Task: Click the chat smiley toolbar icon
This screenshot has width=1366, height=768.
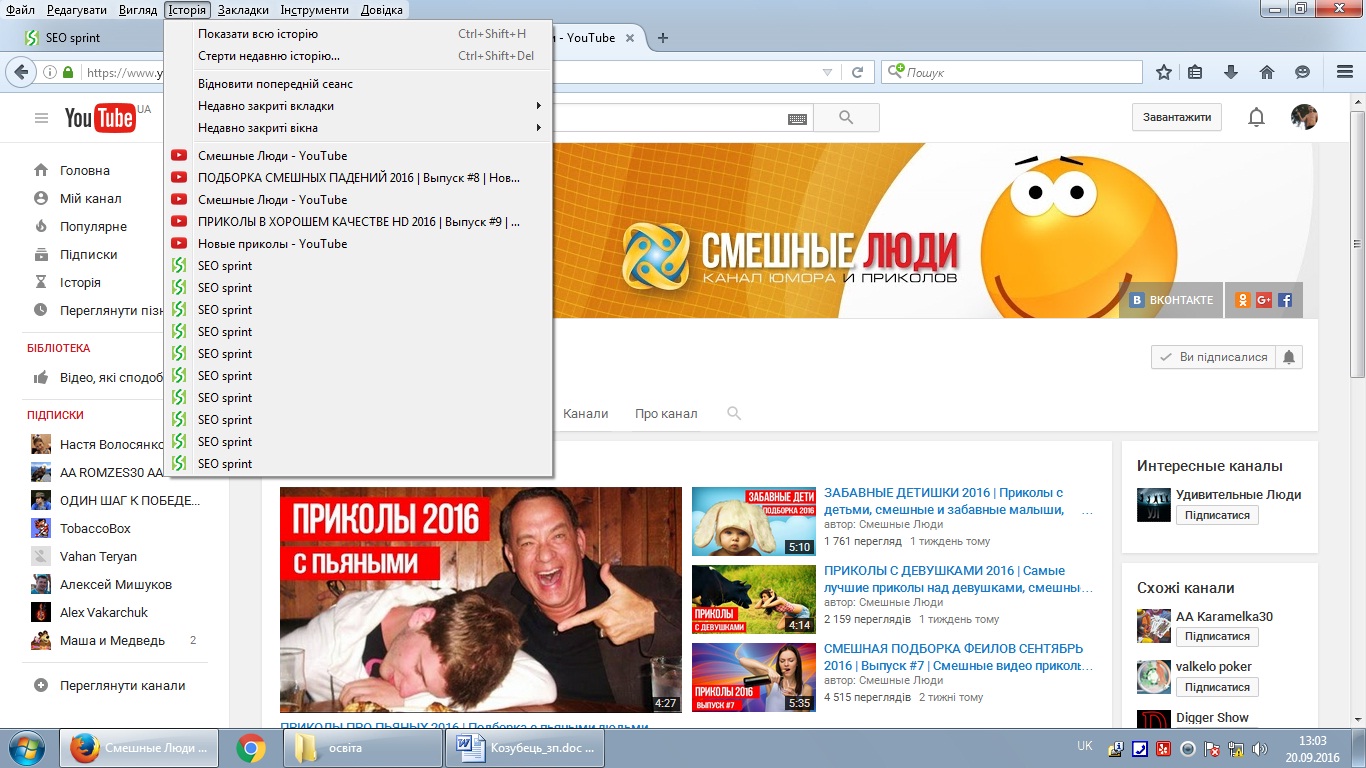Action: (x=1302, y=72)
